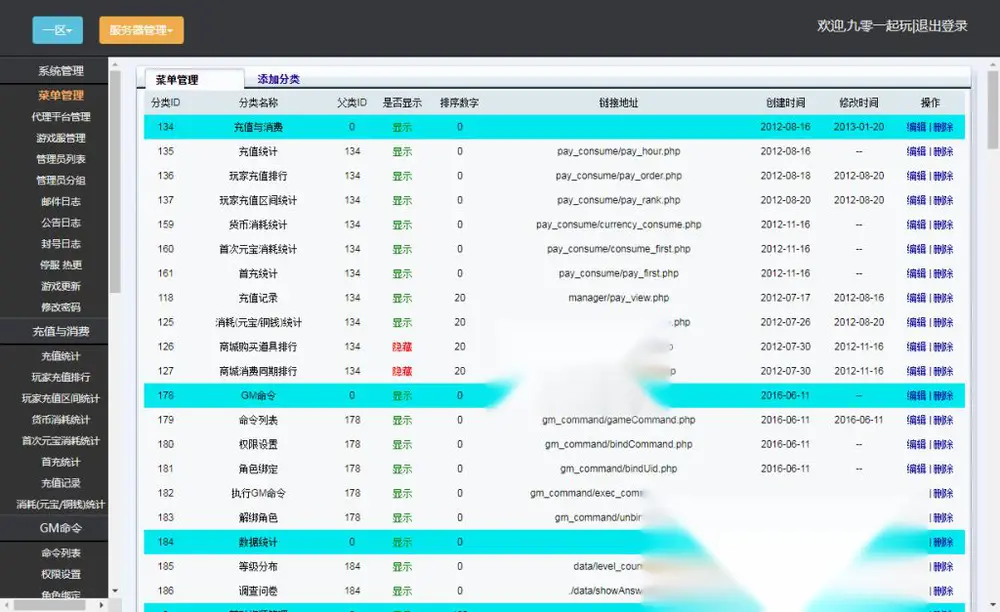Delete row 180 权限设置
The height and width of the screenshot is (612, 1000).
point(943,444)
